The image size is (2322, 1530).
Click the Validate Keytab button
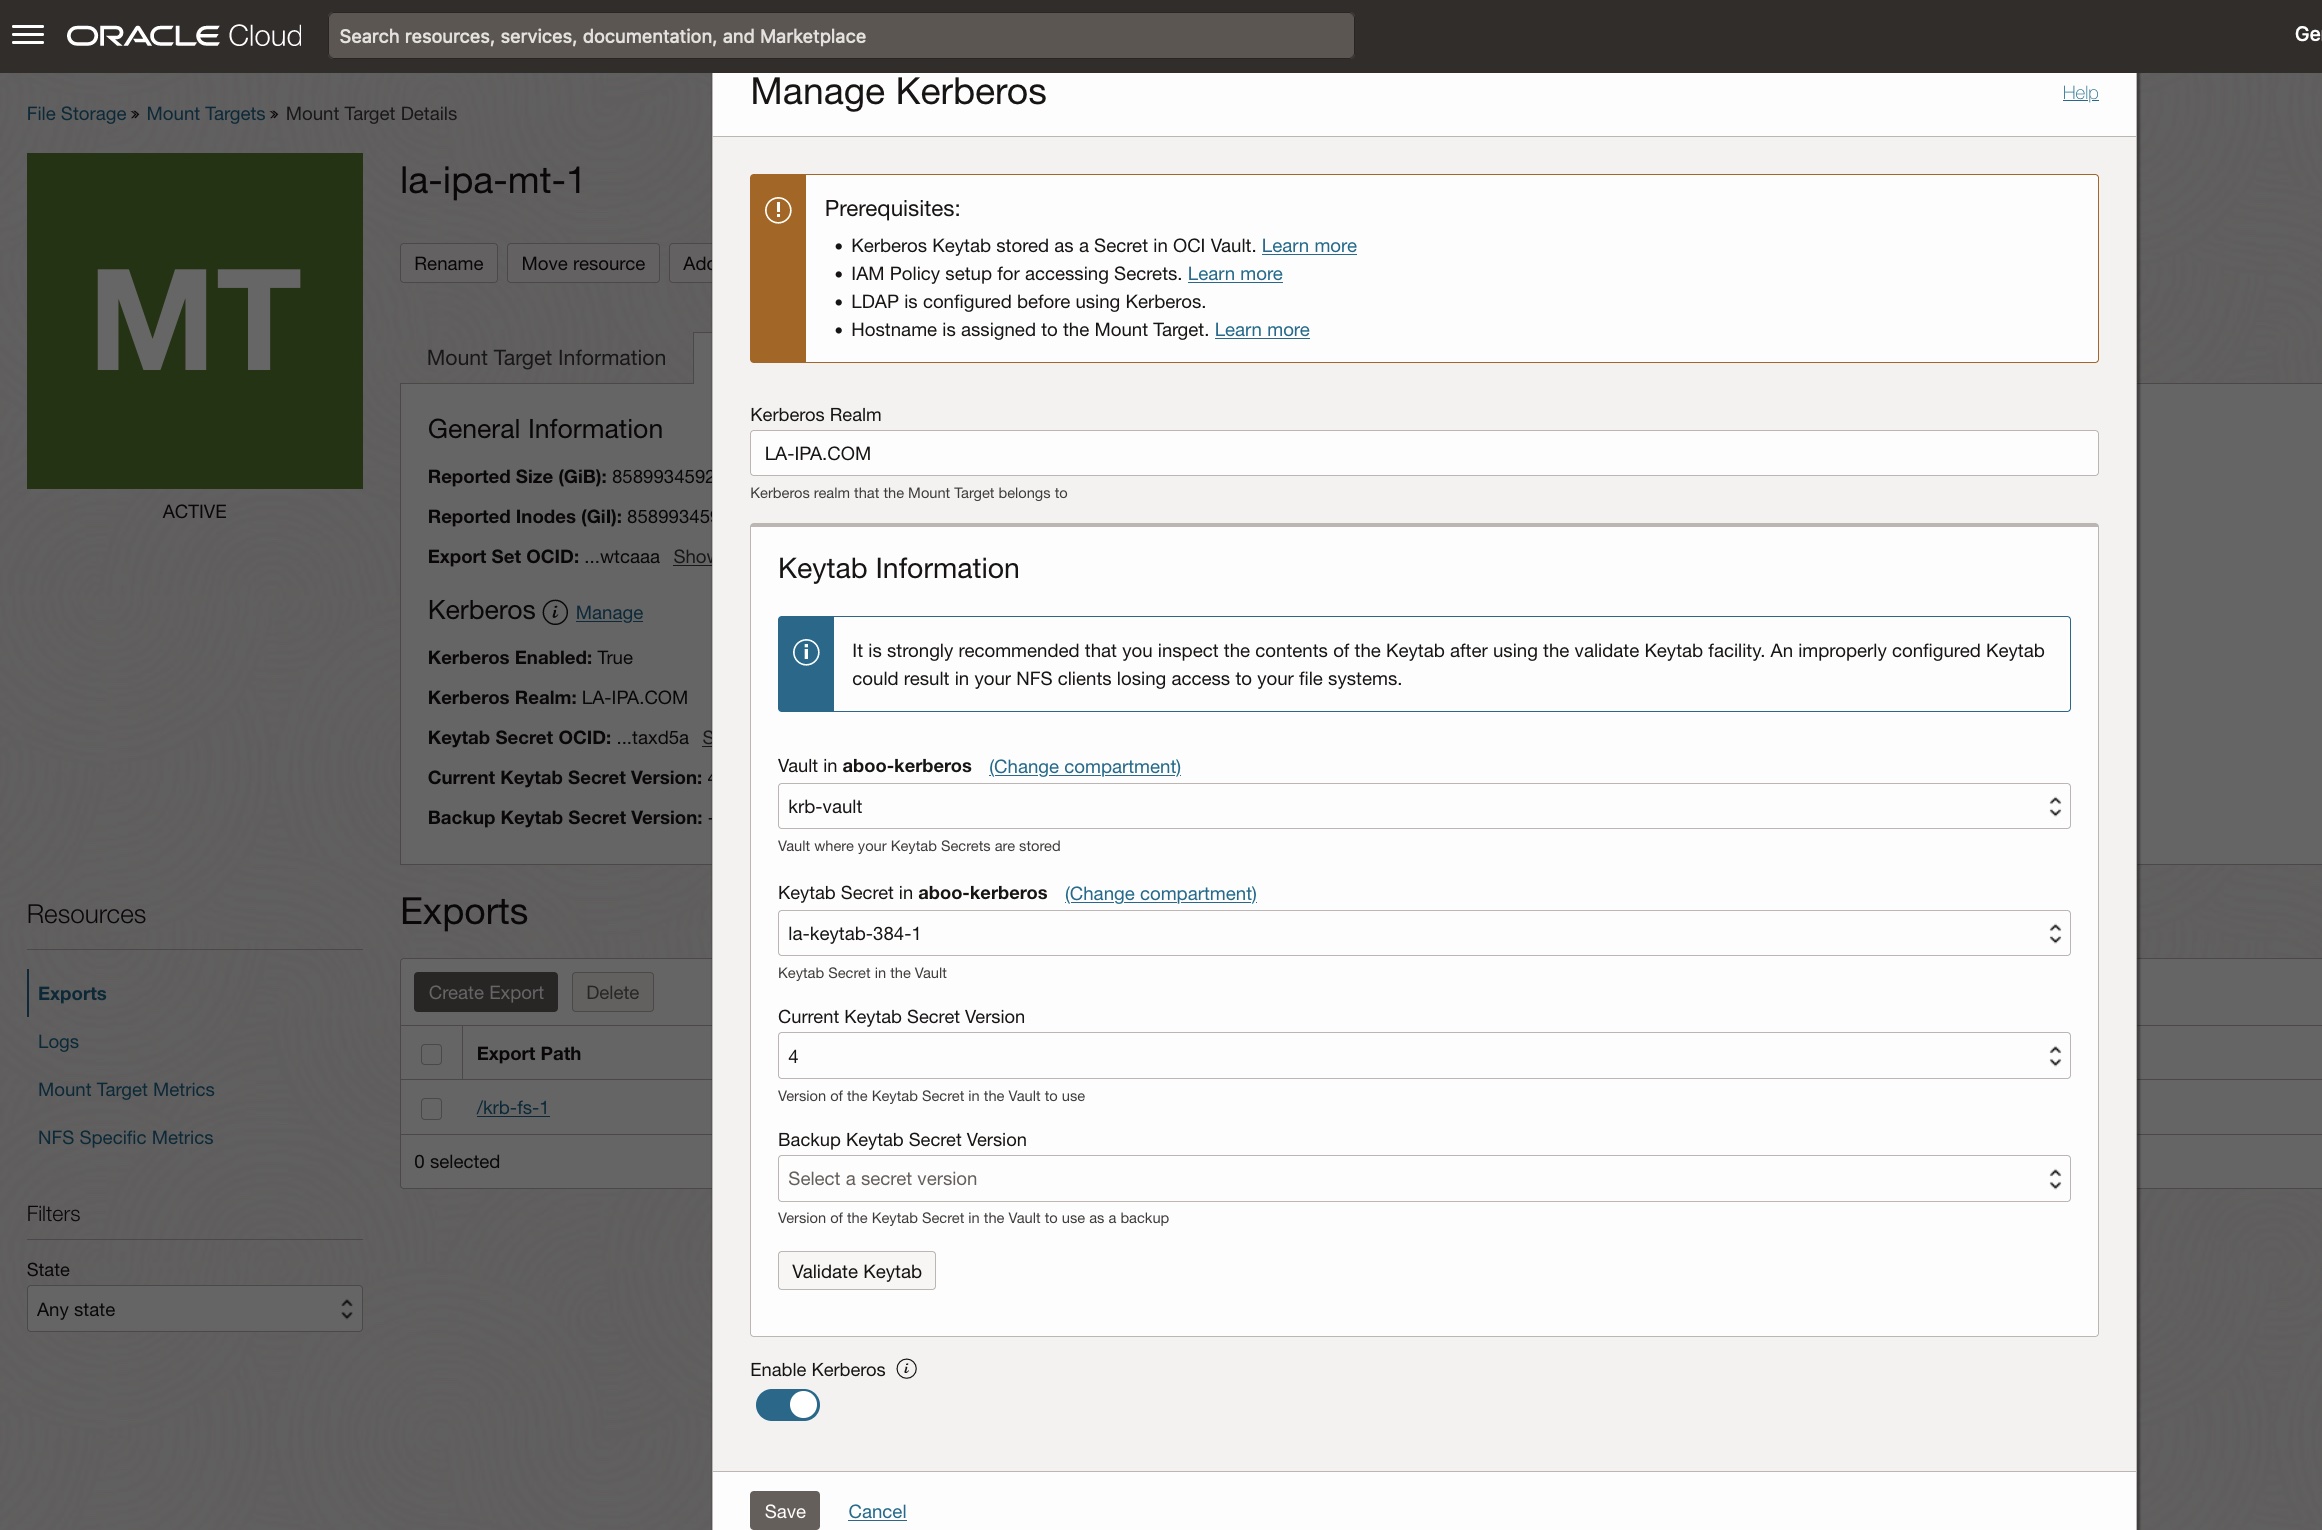(x=855, y=1270)
